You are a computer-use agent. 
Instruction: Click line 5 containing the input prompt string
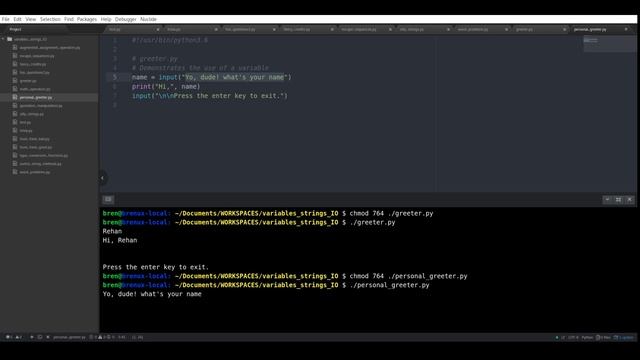click(211, 77)
